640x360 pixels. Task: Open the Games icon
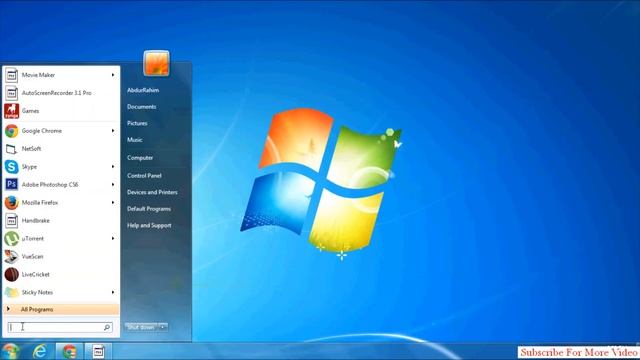coord(11,111)
